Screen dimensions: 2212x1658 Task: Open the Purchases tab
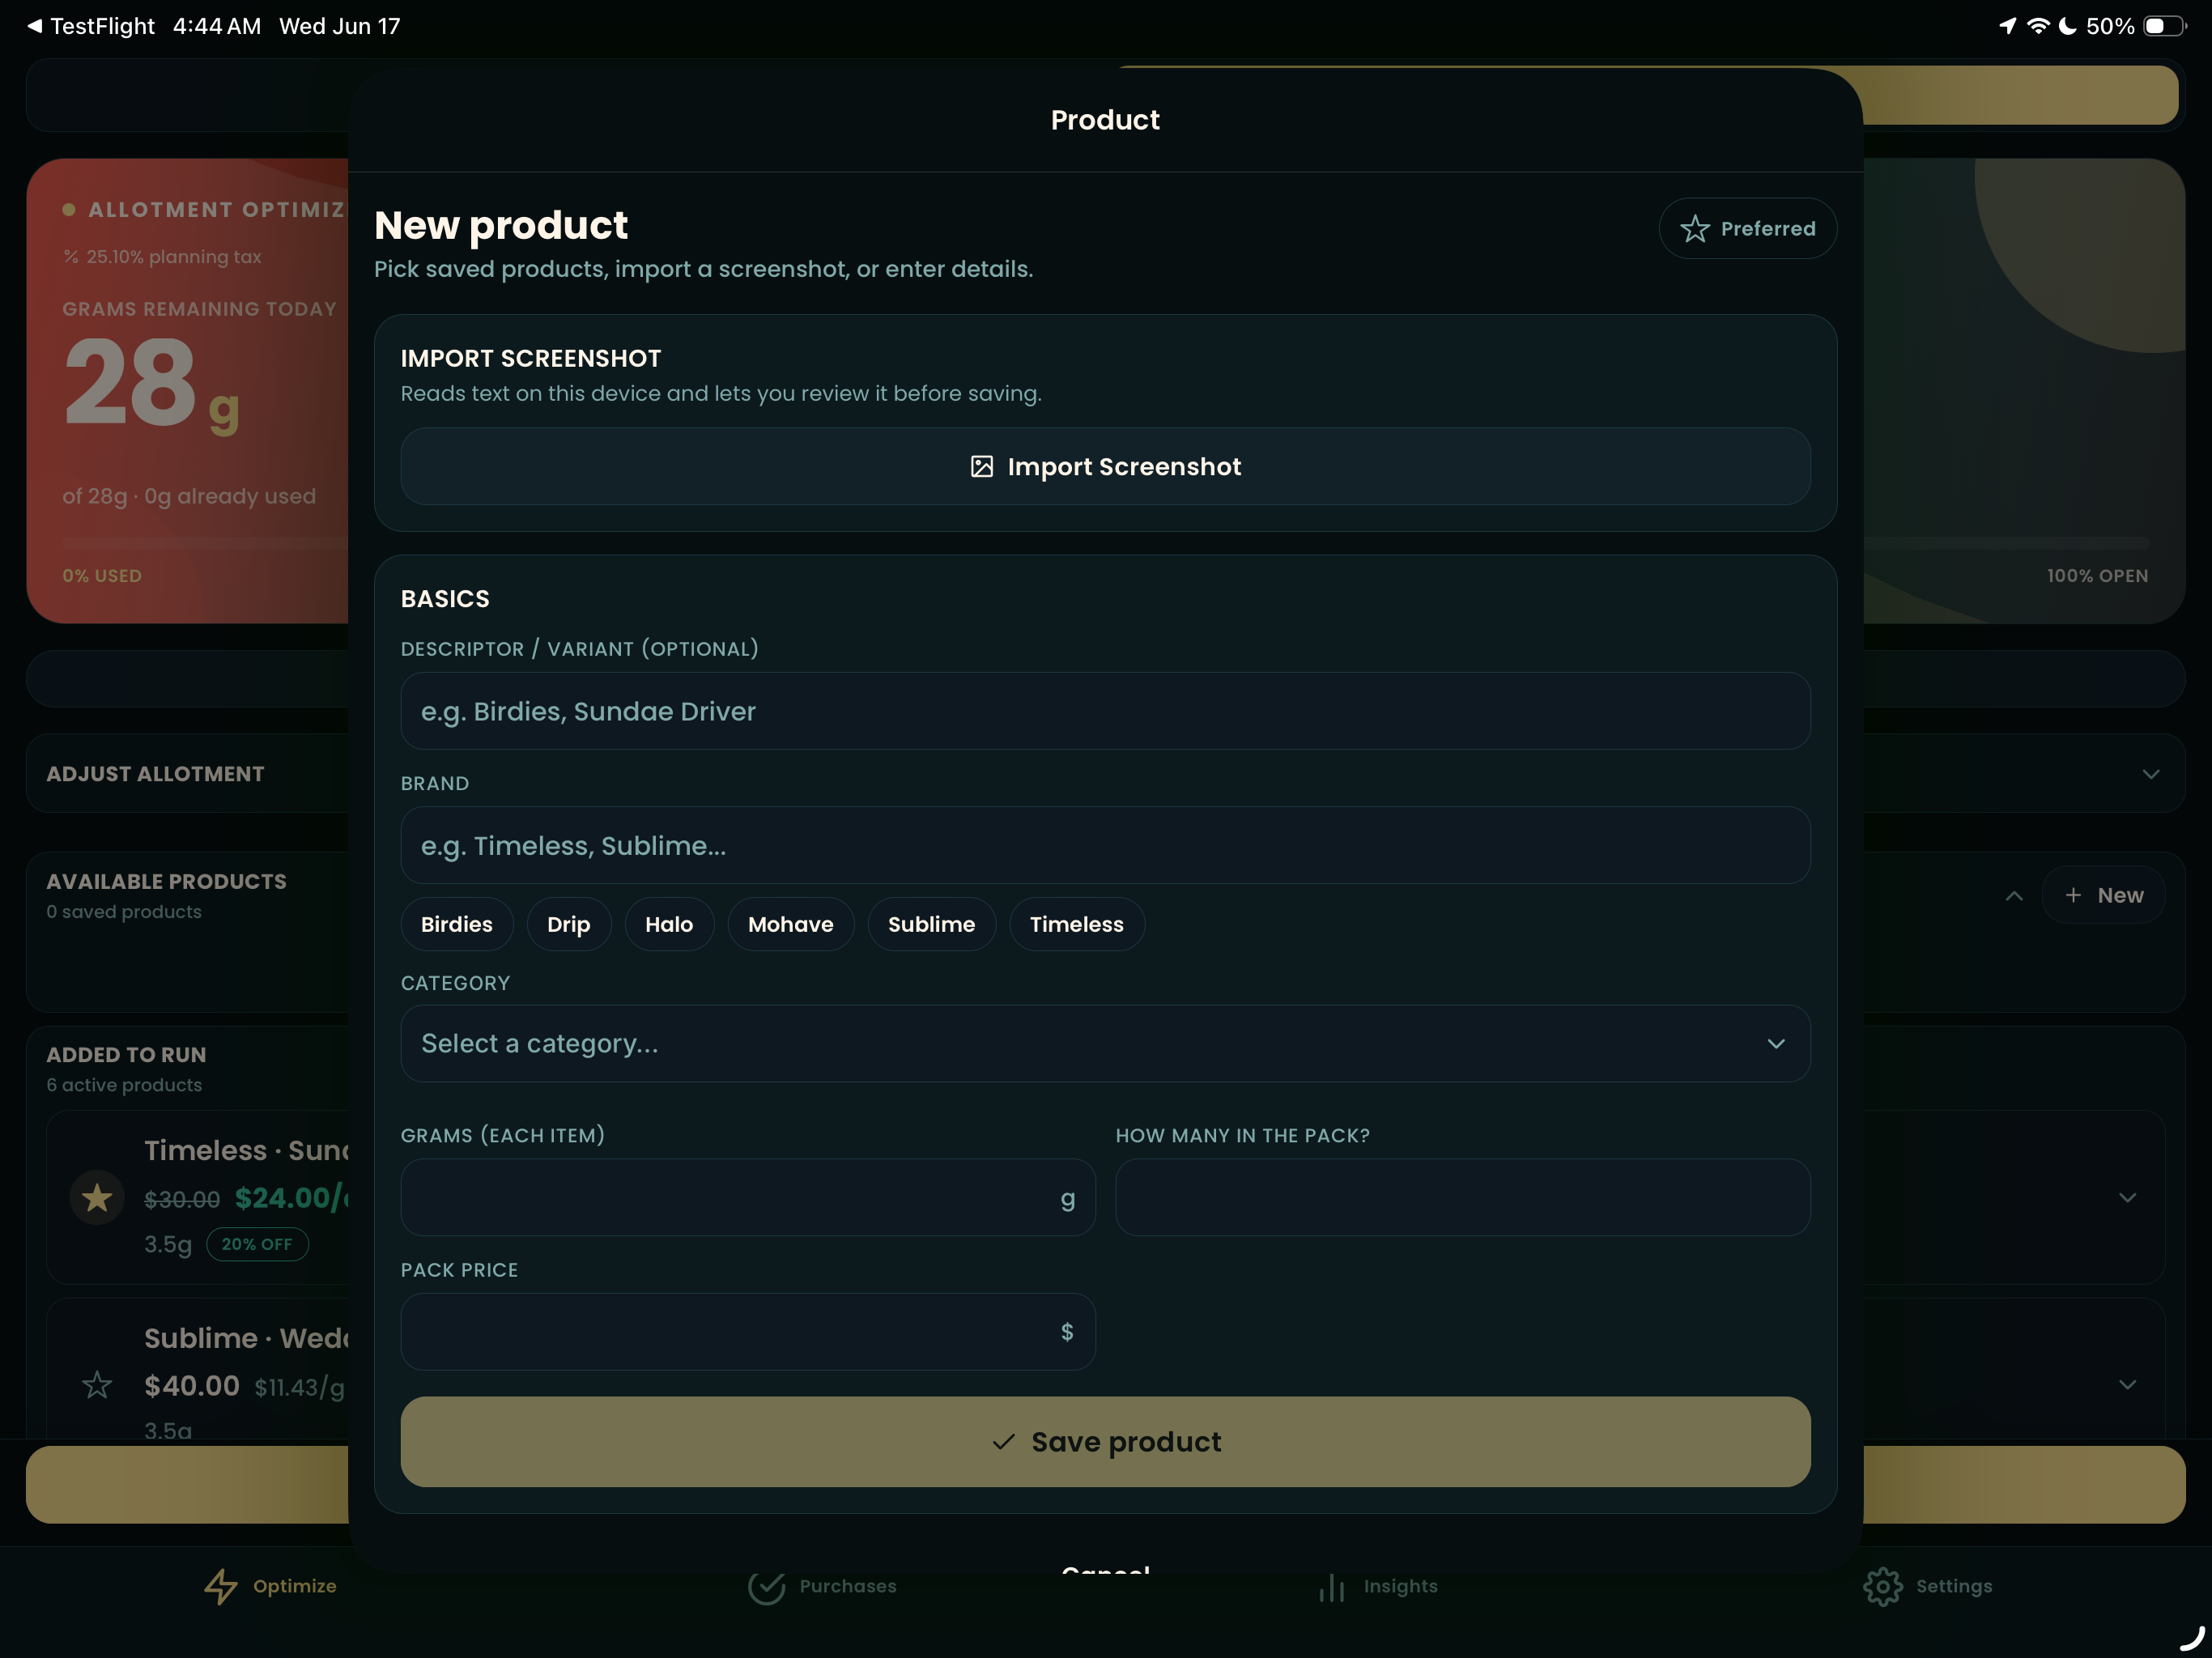click(x=822, y=1586)
